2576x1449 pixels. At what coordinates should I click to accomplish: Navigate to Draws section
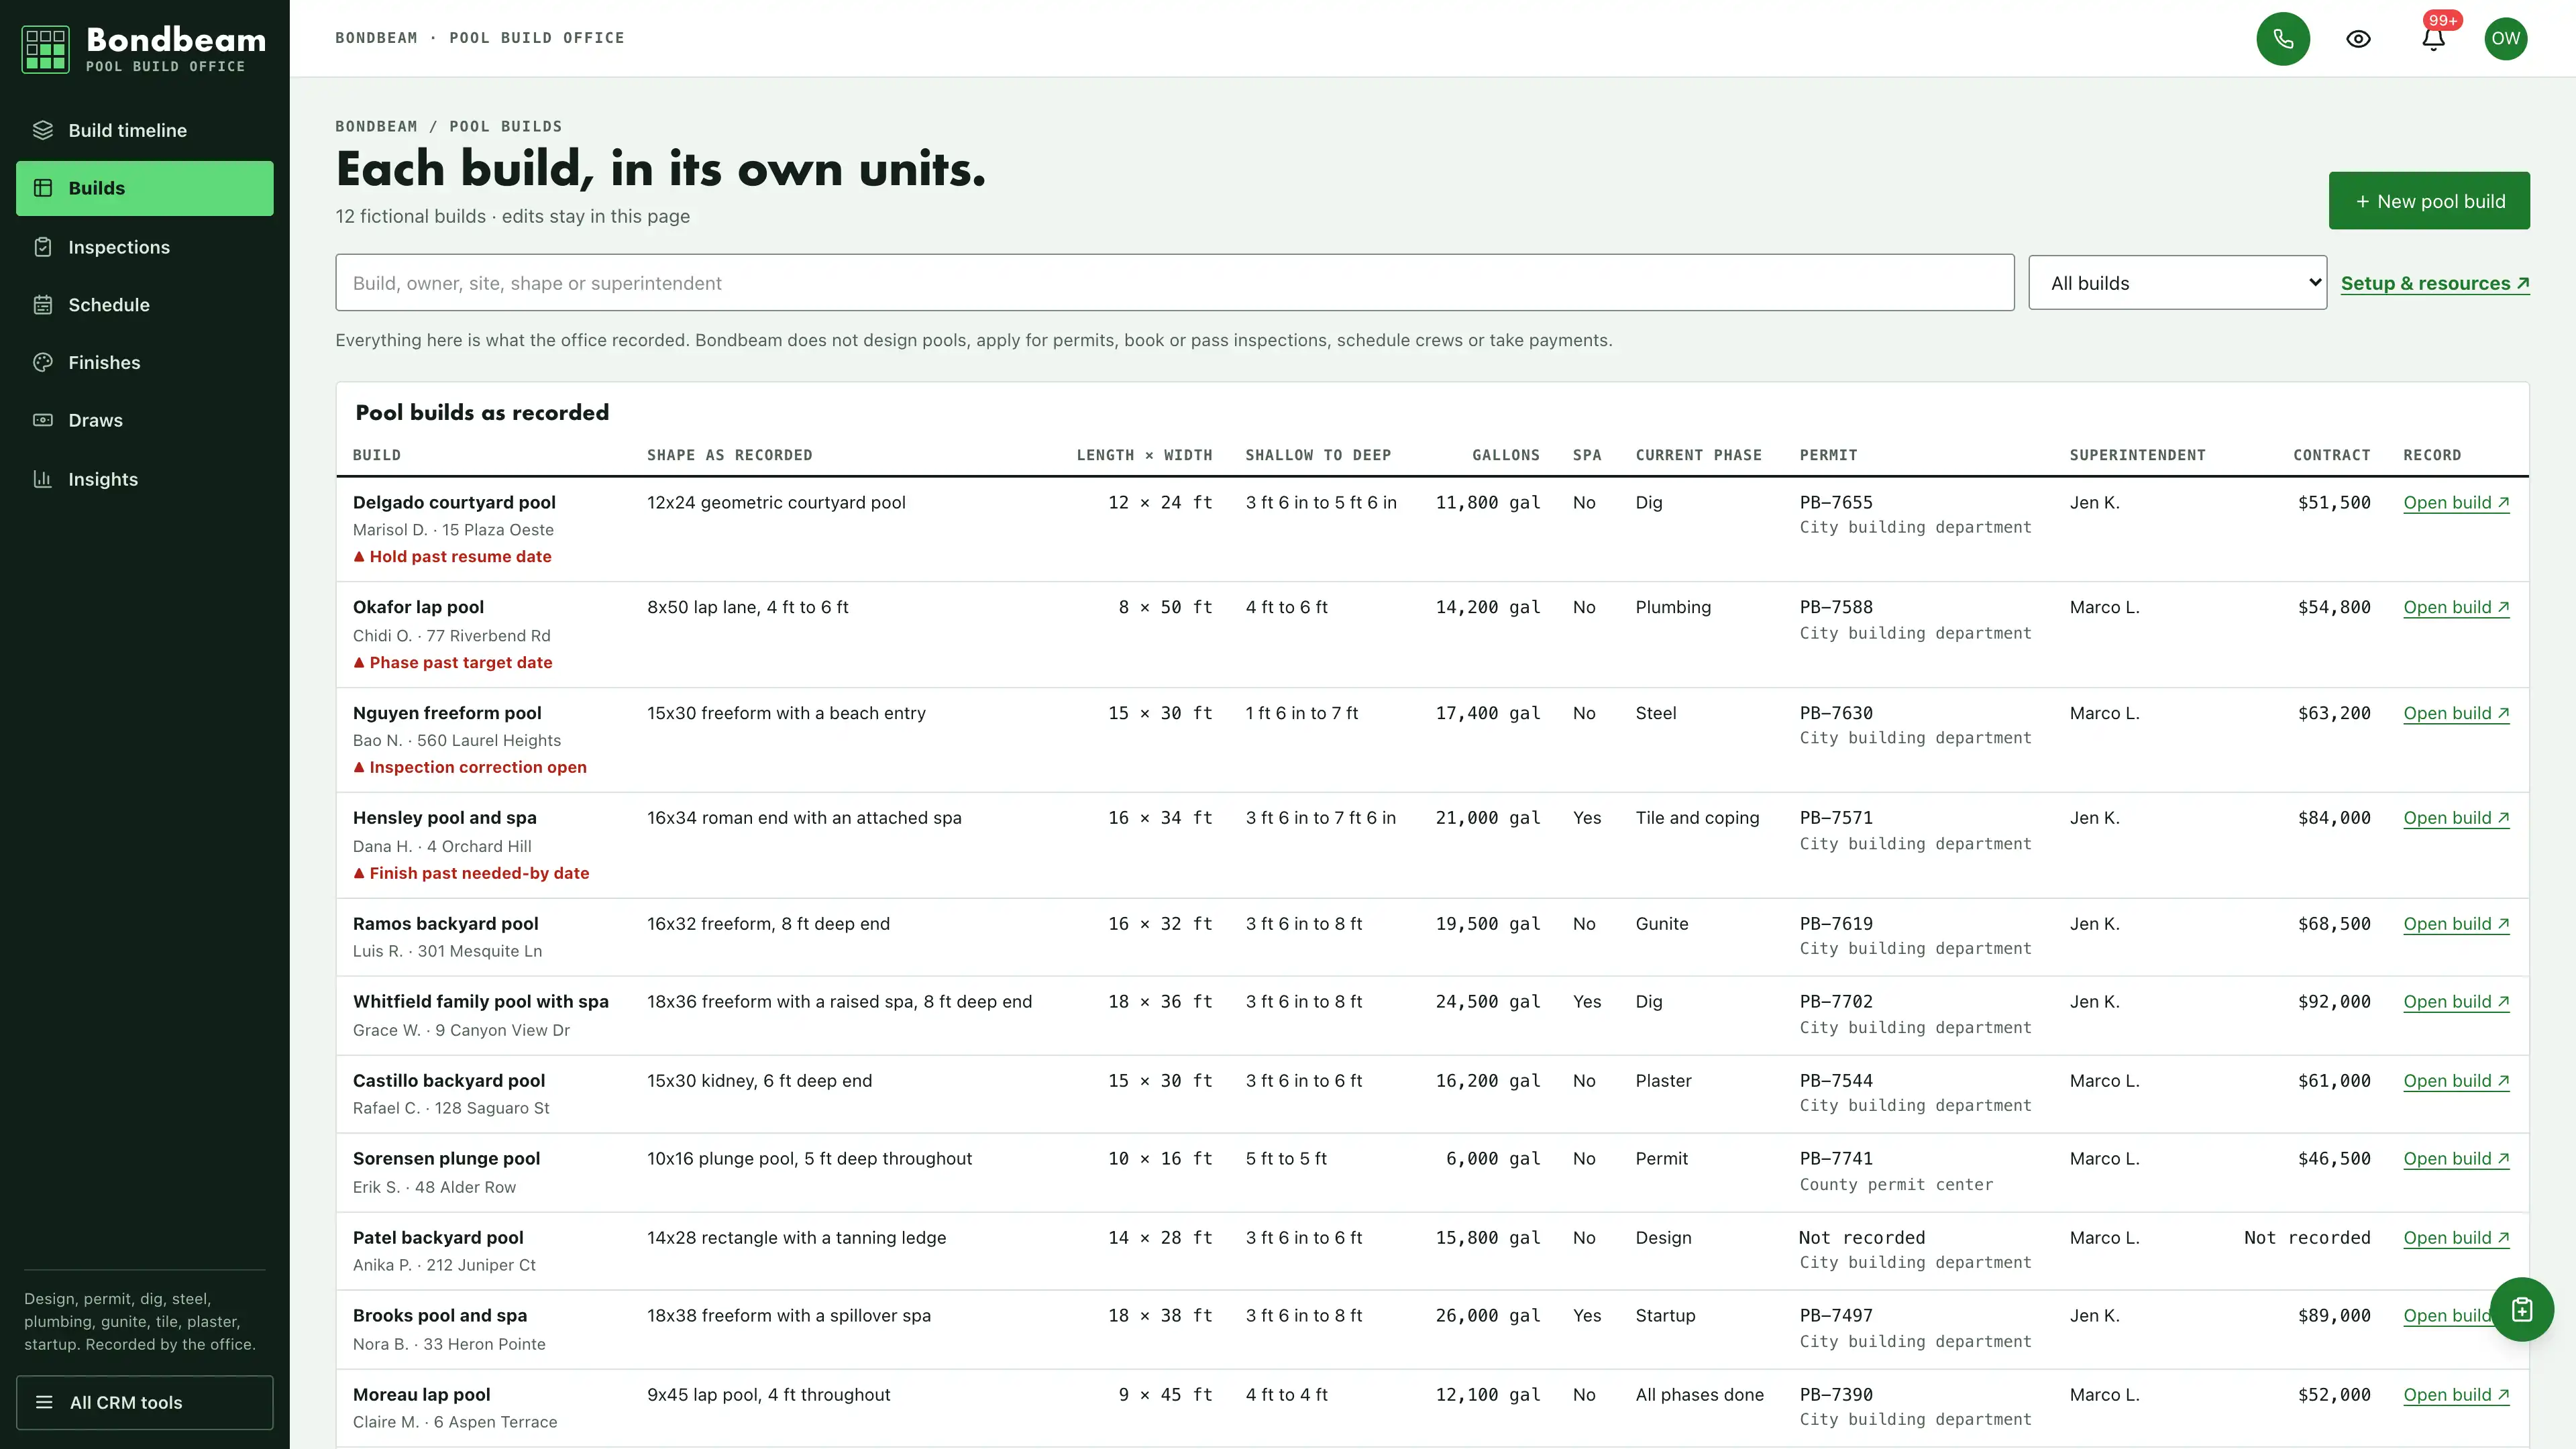(x=144, y=420)
